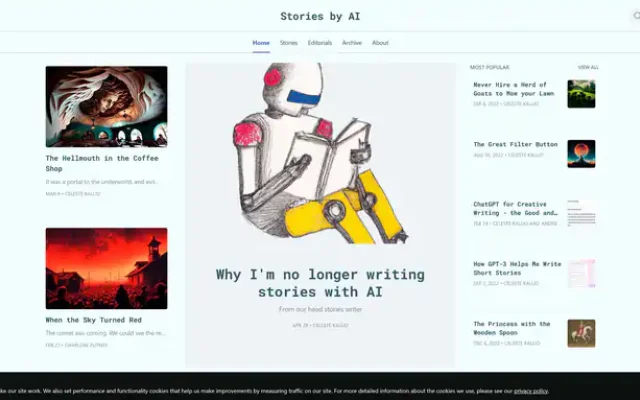Read When the Sky Turned Red story title
The image size is (640, 400).
coord(93,320)
